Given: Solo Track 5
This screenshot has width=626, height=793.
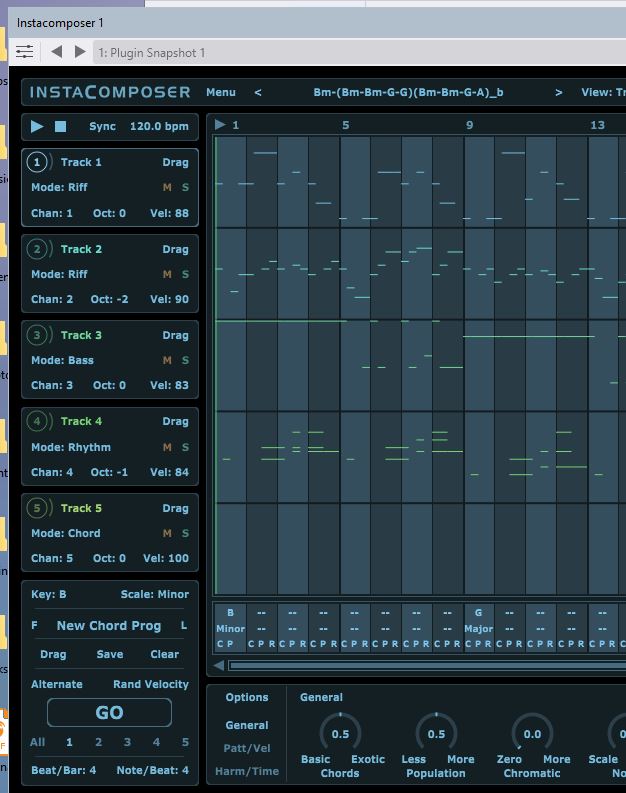Looking at the screenshot, I should (x=186, y=533).
